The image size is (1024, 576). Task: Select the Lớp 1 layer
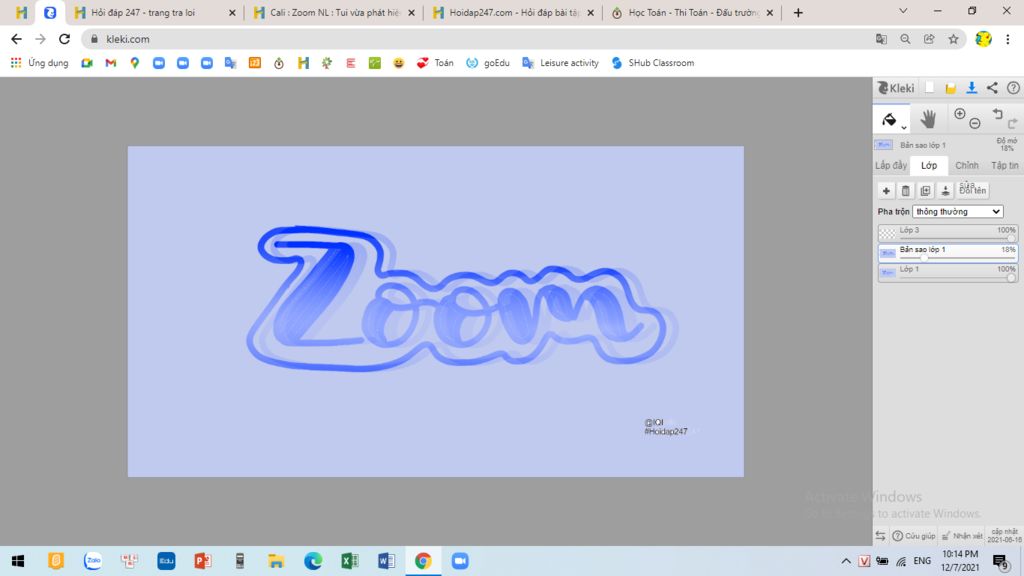tap(948, 272)
